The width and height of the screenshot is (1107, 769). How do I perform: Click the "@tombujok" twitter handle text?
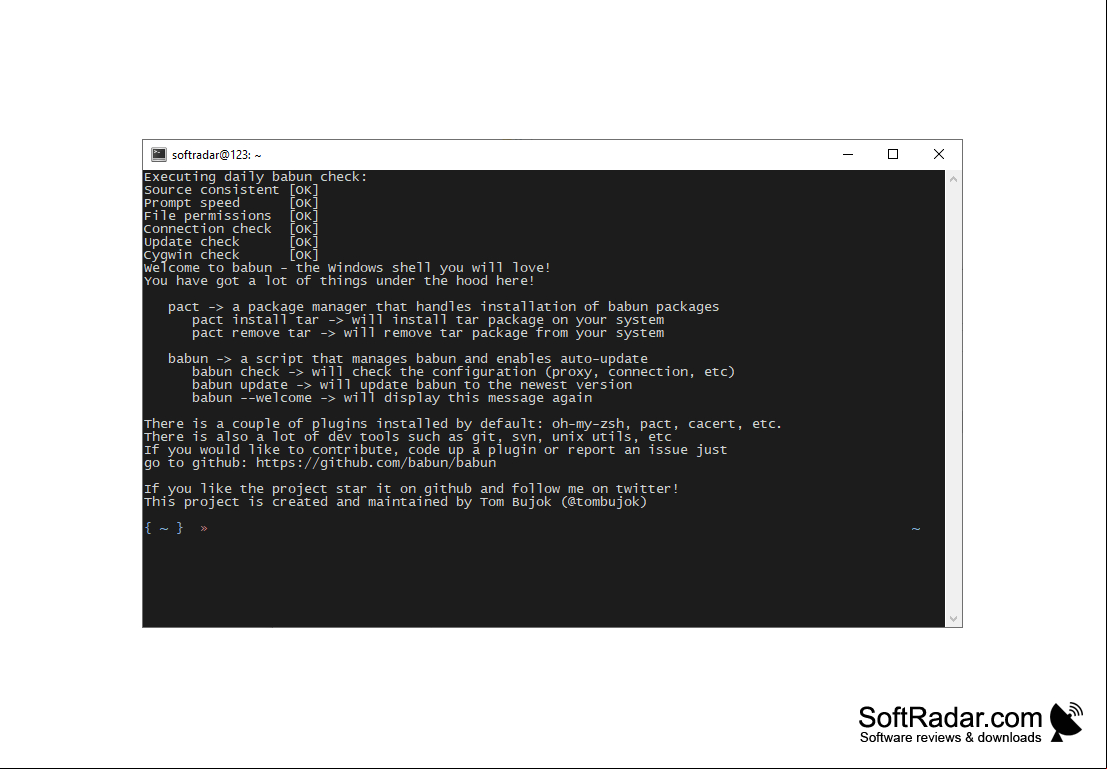604,502
